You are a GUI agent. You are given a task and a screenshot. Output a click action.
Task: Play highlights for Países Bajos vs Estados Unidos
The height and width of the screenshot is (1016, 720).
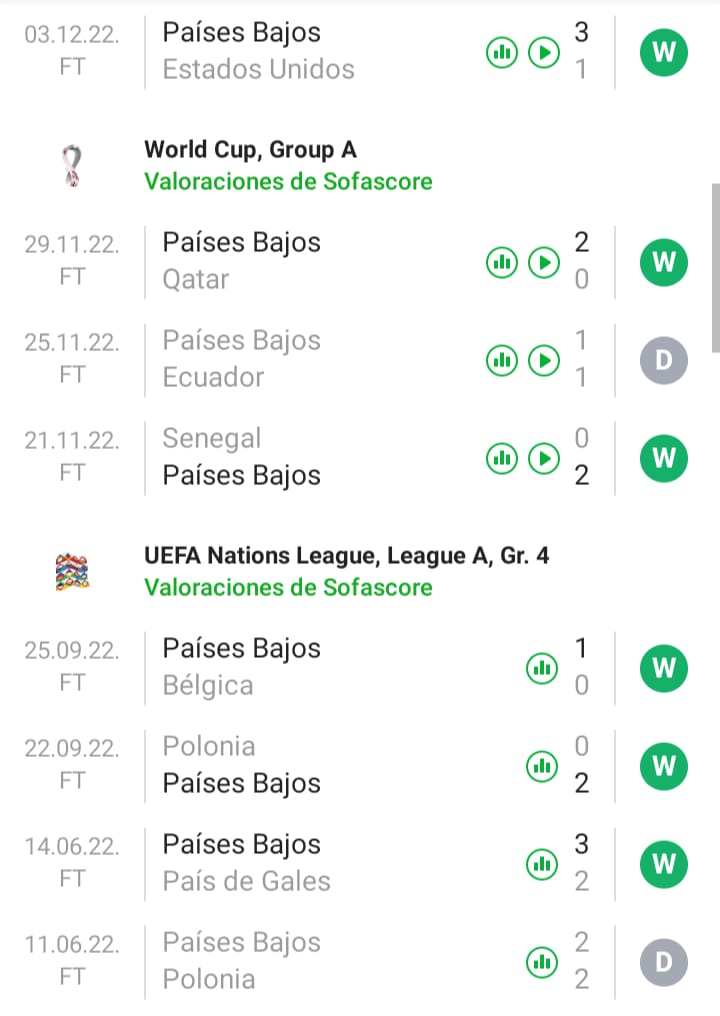point(543,51)
